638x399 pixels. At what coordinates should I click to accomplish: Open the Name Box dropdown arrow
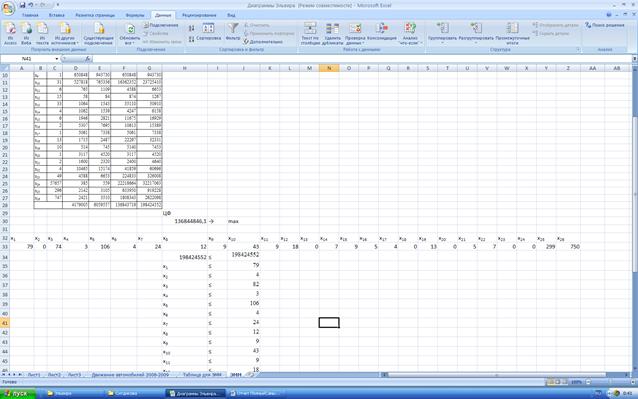(57, 59)
